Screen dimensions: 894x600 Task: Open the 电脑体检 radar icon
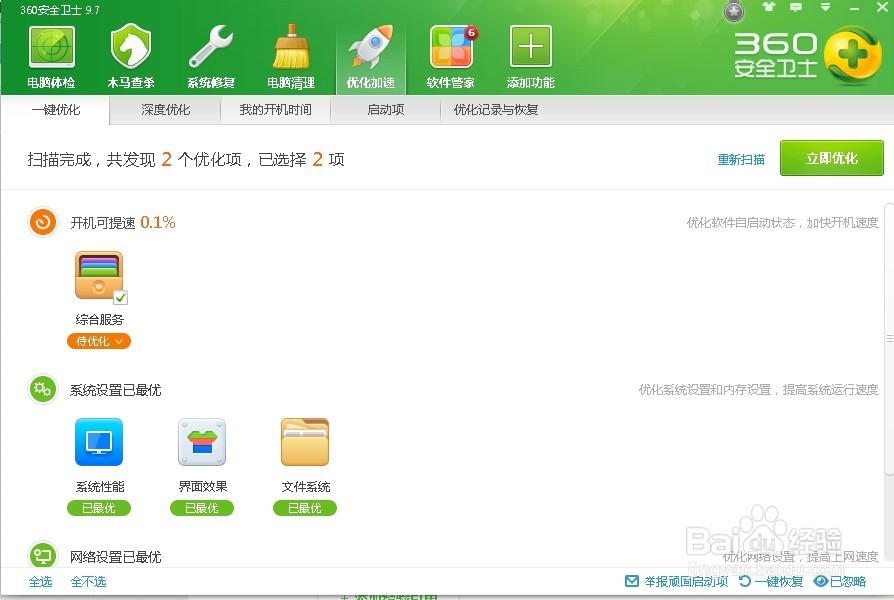pyautogui.click(x=51, y=47)
